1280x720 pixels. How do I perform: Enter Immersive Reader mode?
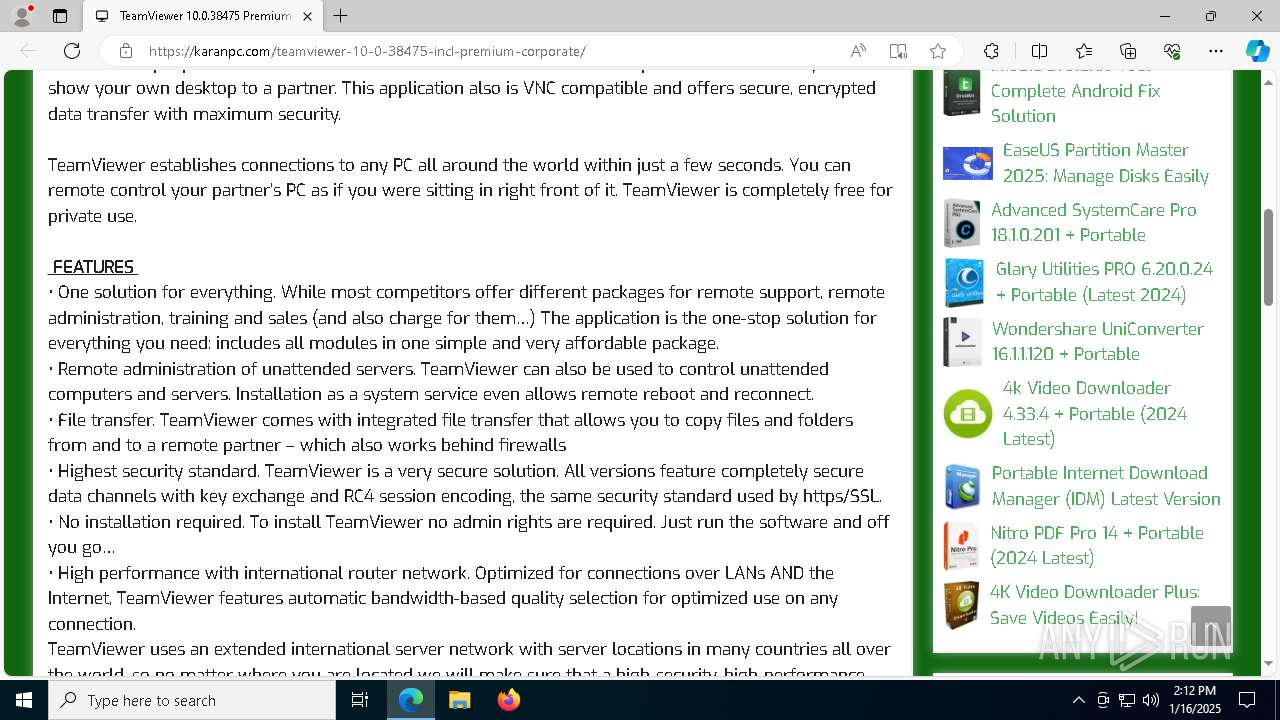(898, 51)
